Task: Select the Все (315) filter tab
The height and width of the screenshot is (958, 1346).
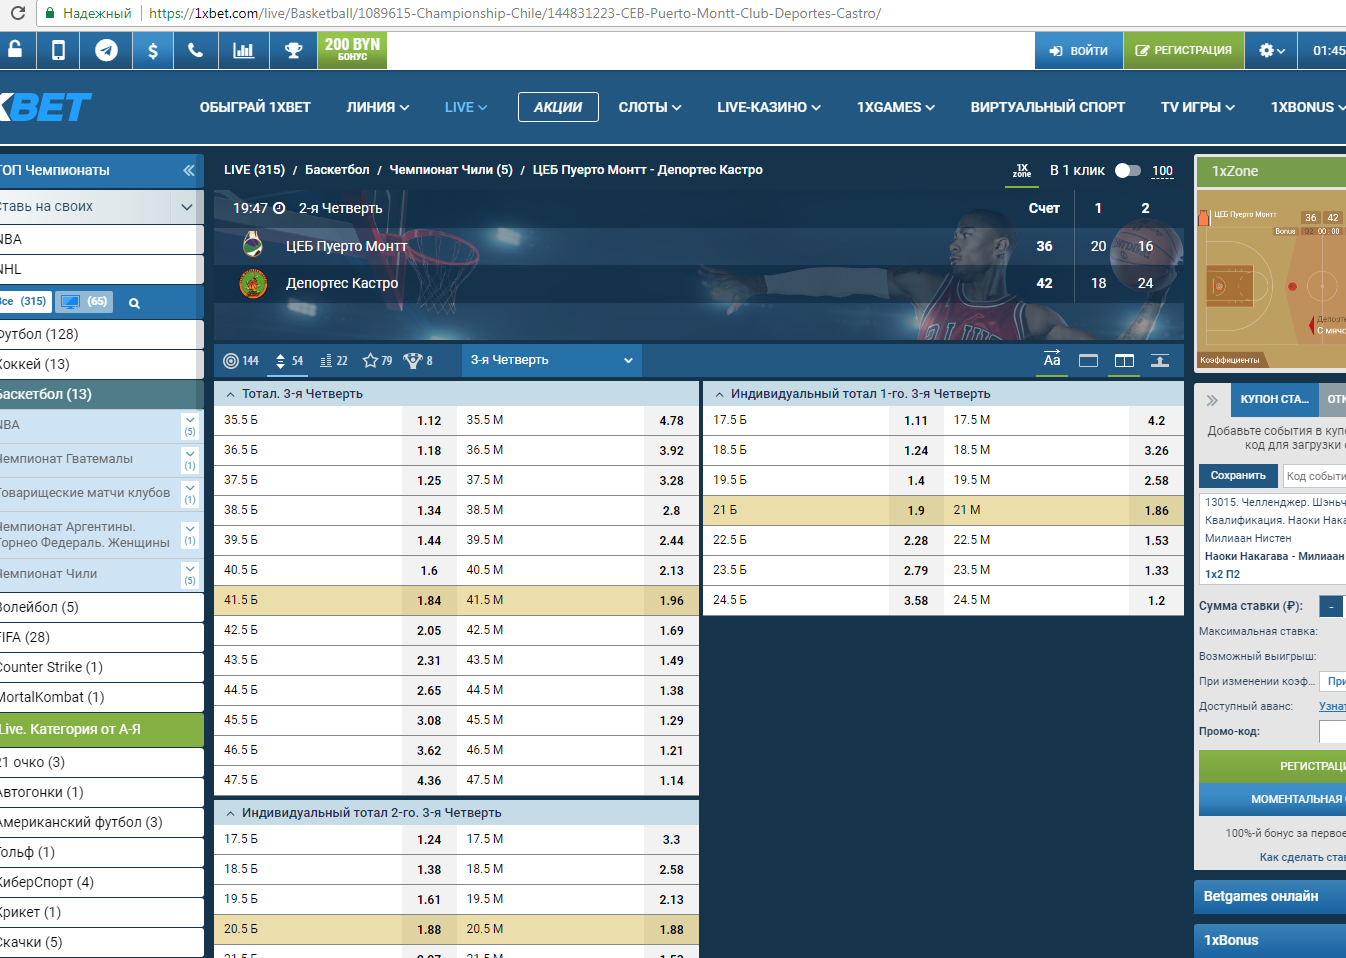Action: (24, 301)
